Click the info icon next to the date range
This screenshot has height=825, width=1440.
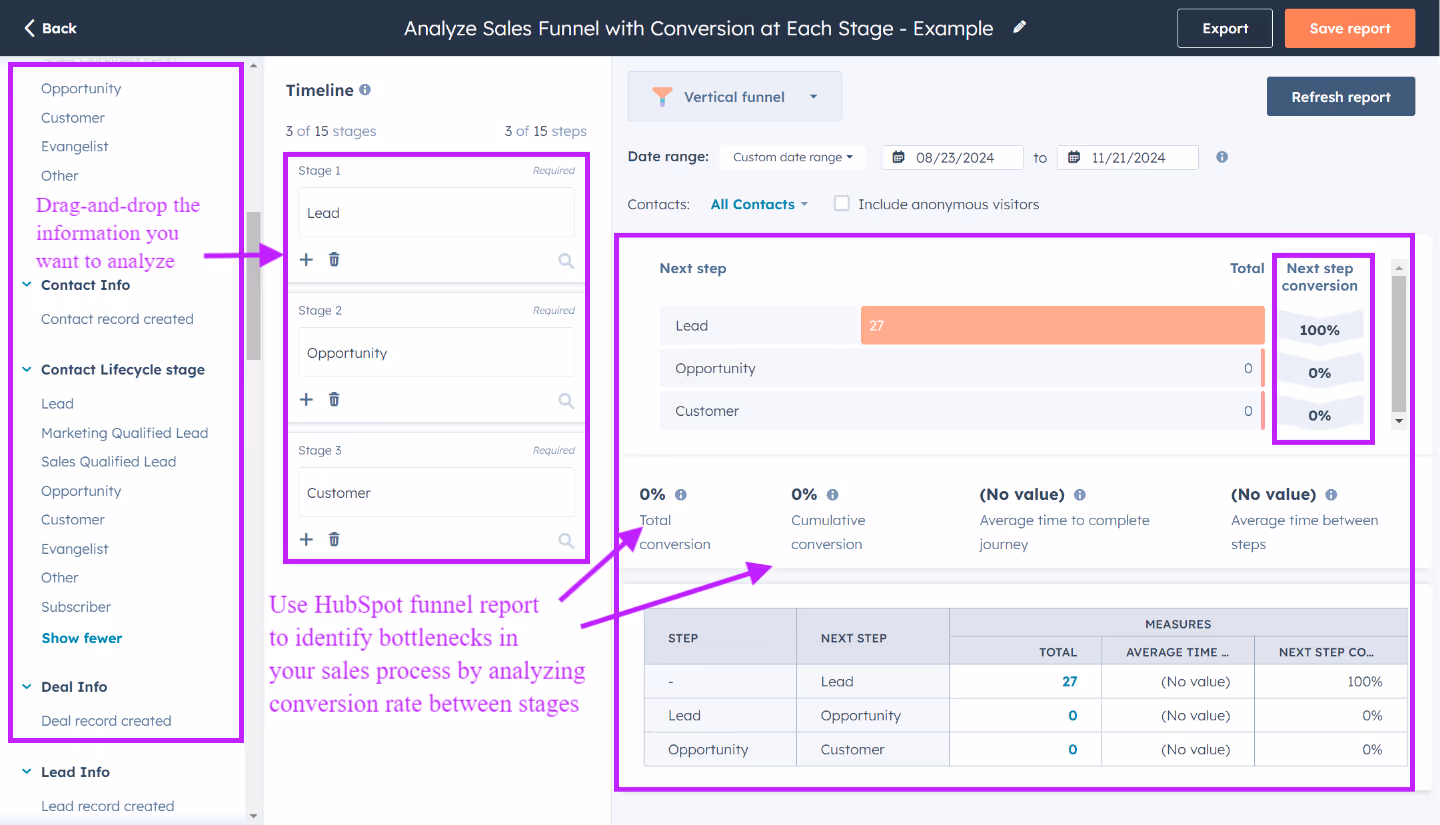(x=1221, y=157)
